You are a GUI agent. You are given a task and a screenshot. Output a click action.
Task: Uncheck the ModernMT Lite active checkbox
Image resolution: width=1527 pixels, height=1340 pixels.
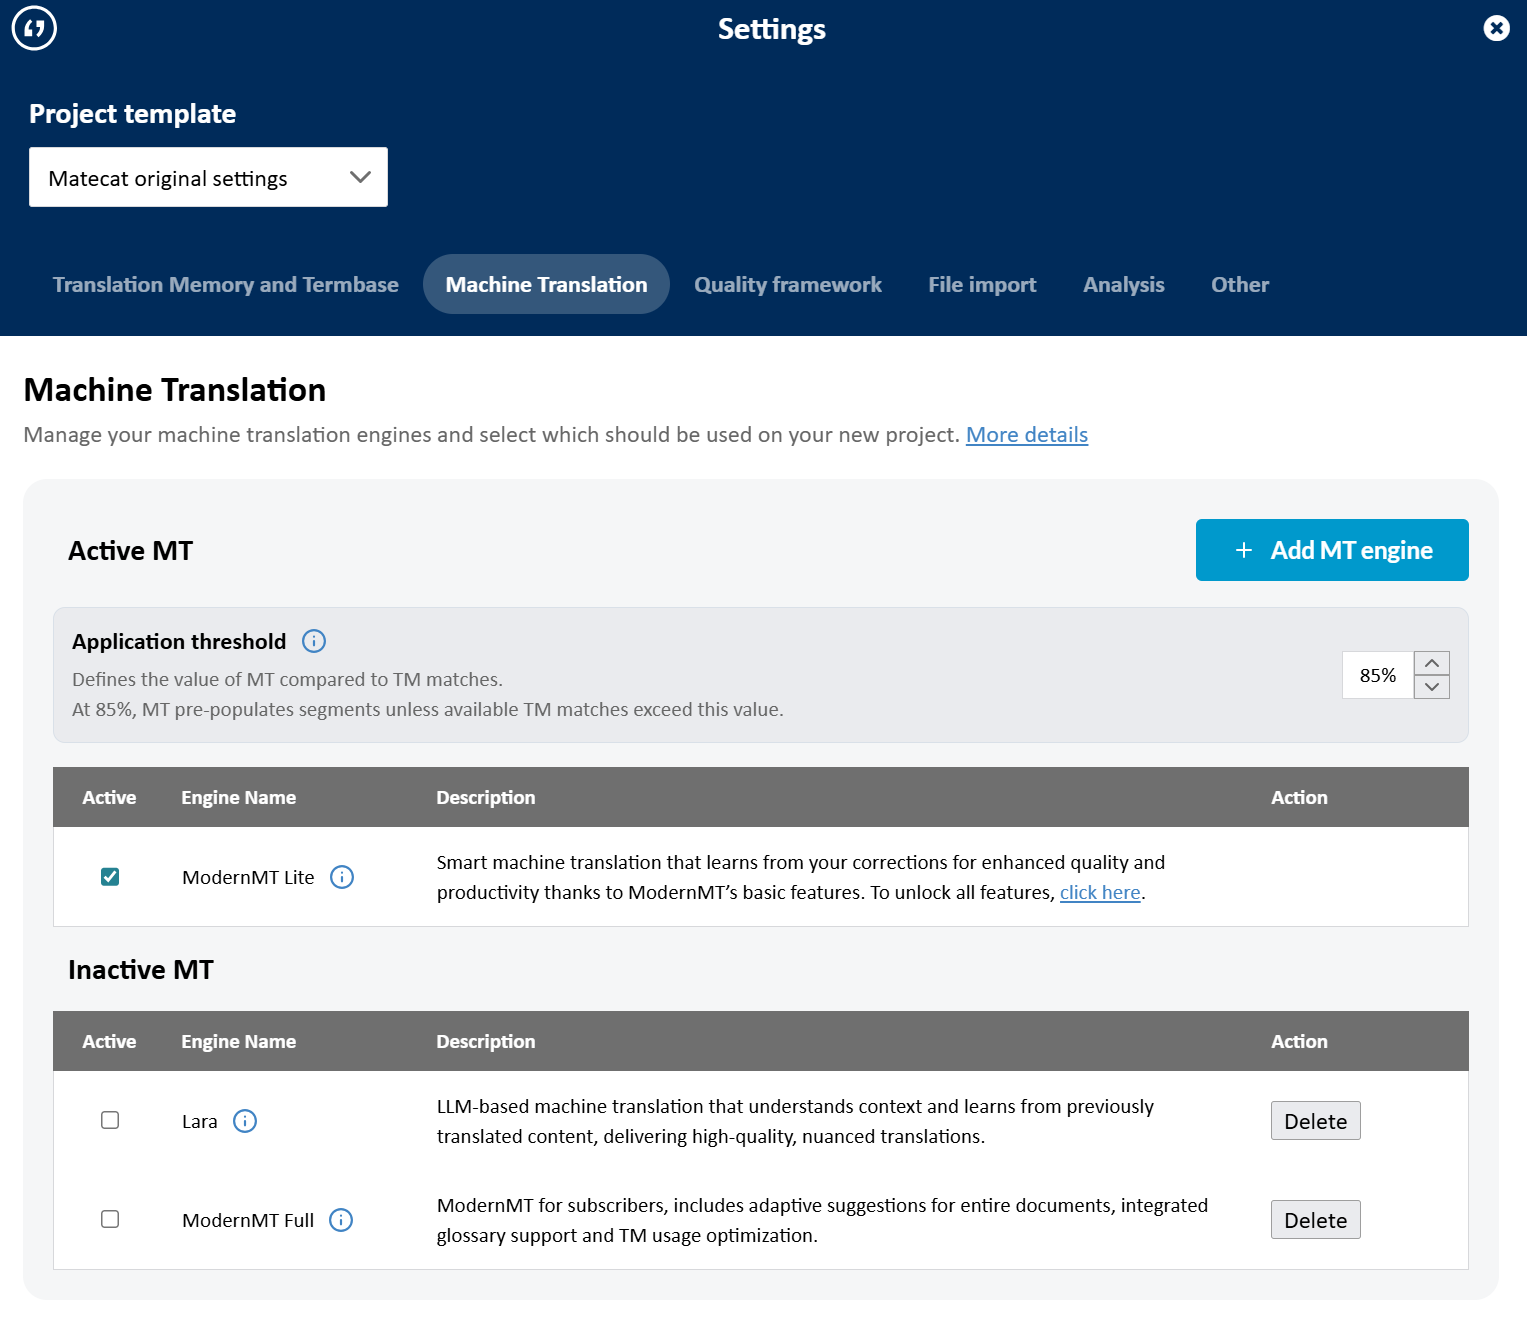110,877
